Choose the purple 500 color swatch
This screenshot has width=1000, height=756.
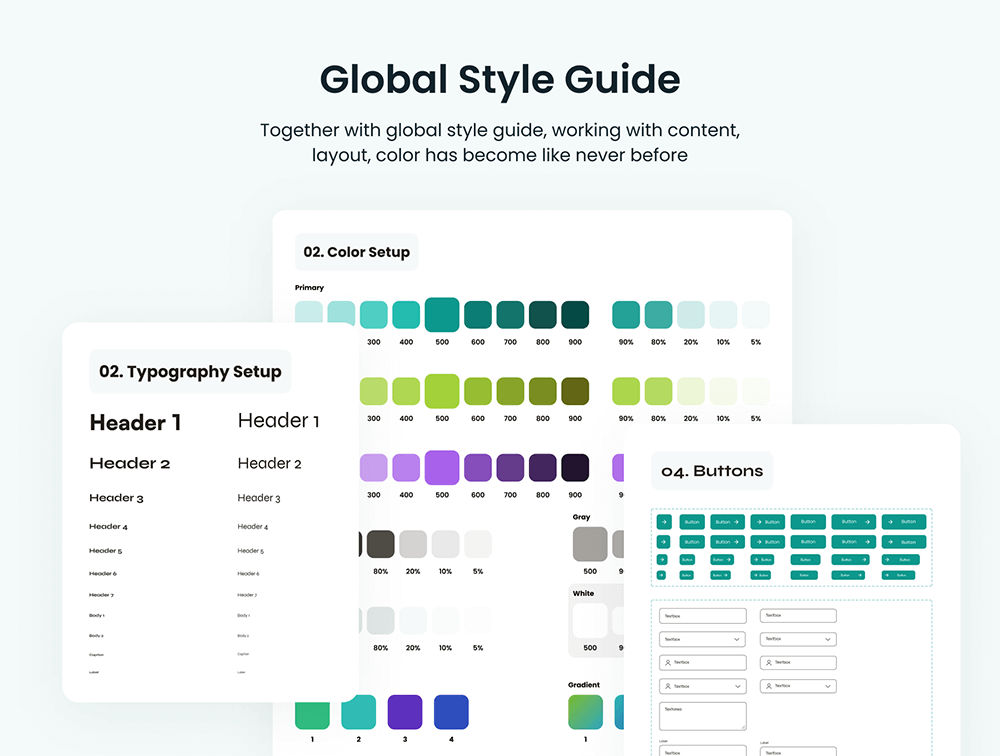(x=442, y=467)
